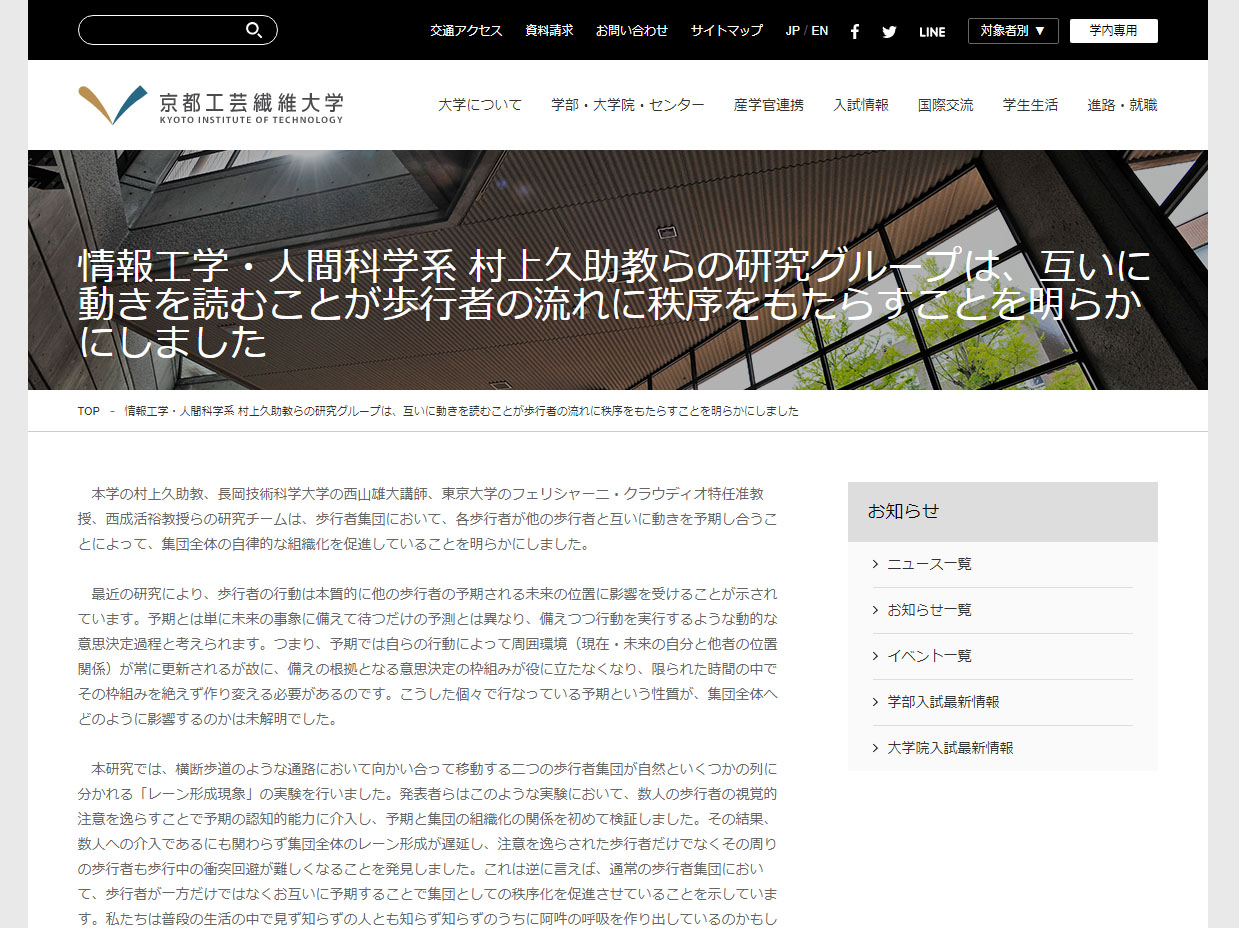Open the university's Facebook page icon
The width and height of the screenshot is (1239, 928).
pyautogui.click(x=854, y=31)
